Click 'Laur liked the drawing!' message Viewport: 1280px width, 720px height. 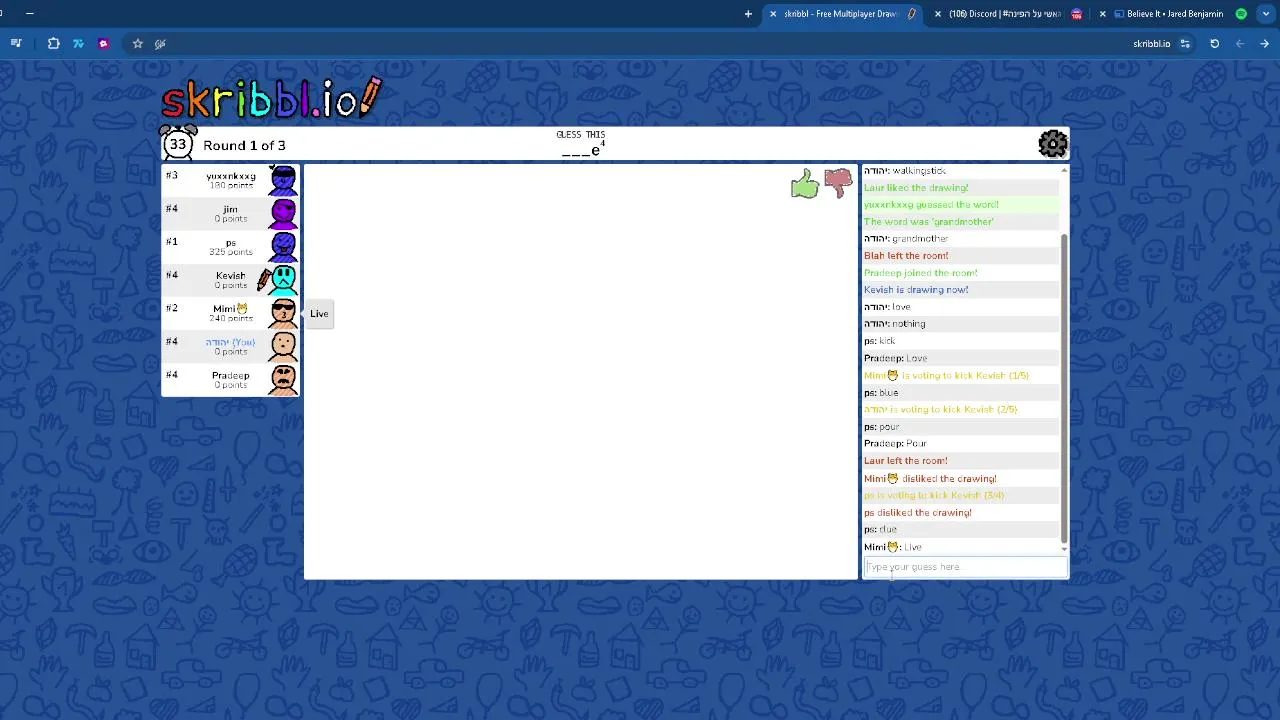(x=916, y=188)
